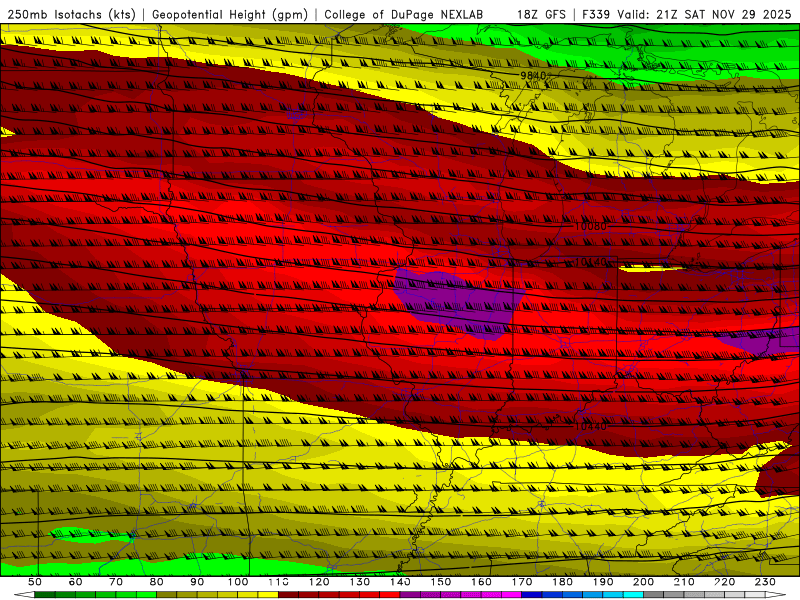Click the 100 value on the color scale
This screenshot has width=800, height=600.
[238, 582]
